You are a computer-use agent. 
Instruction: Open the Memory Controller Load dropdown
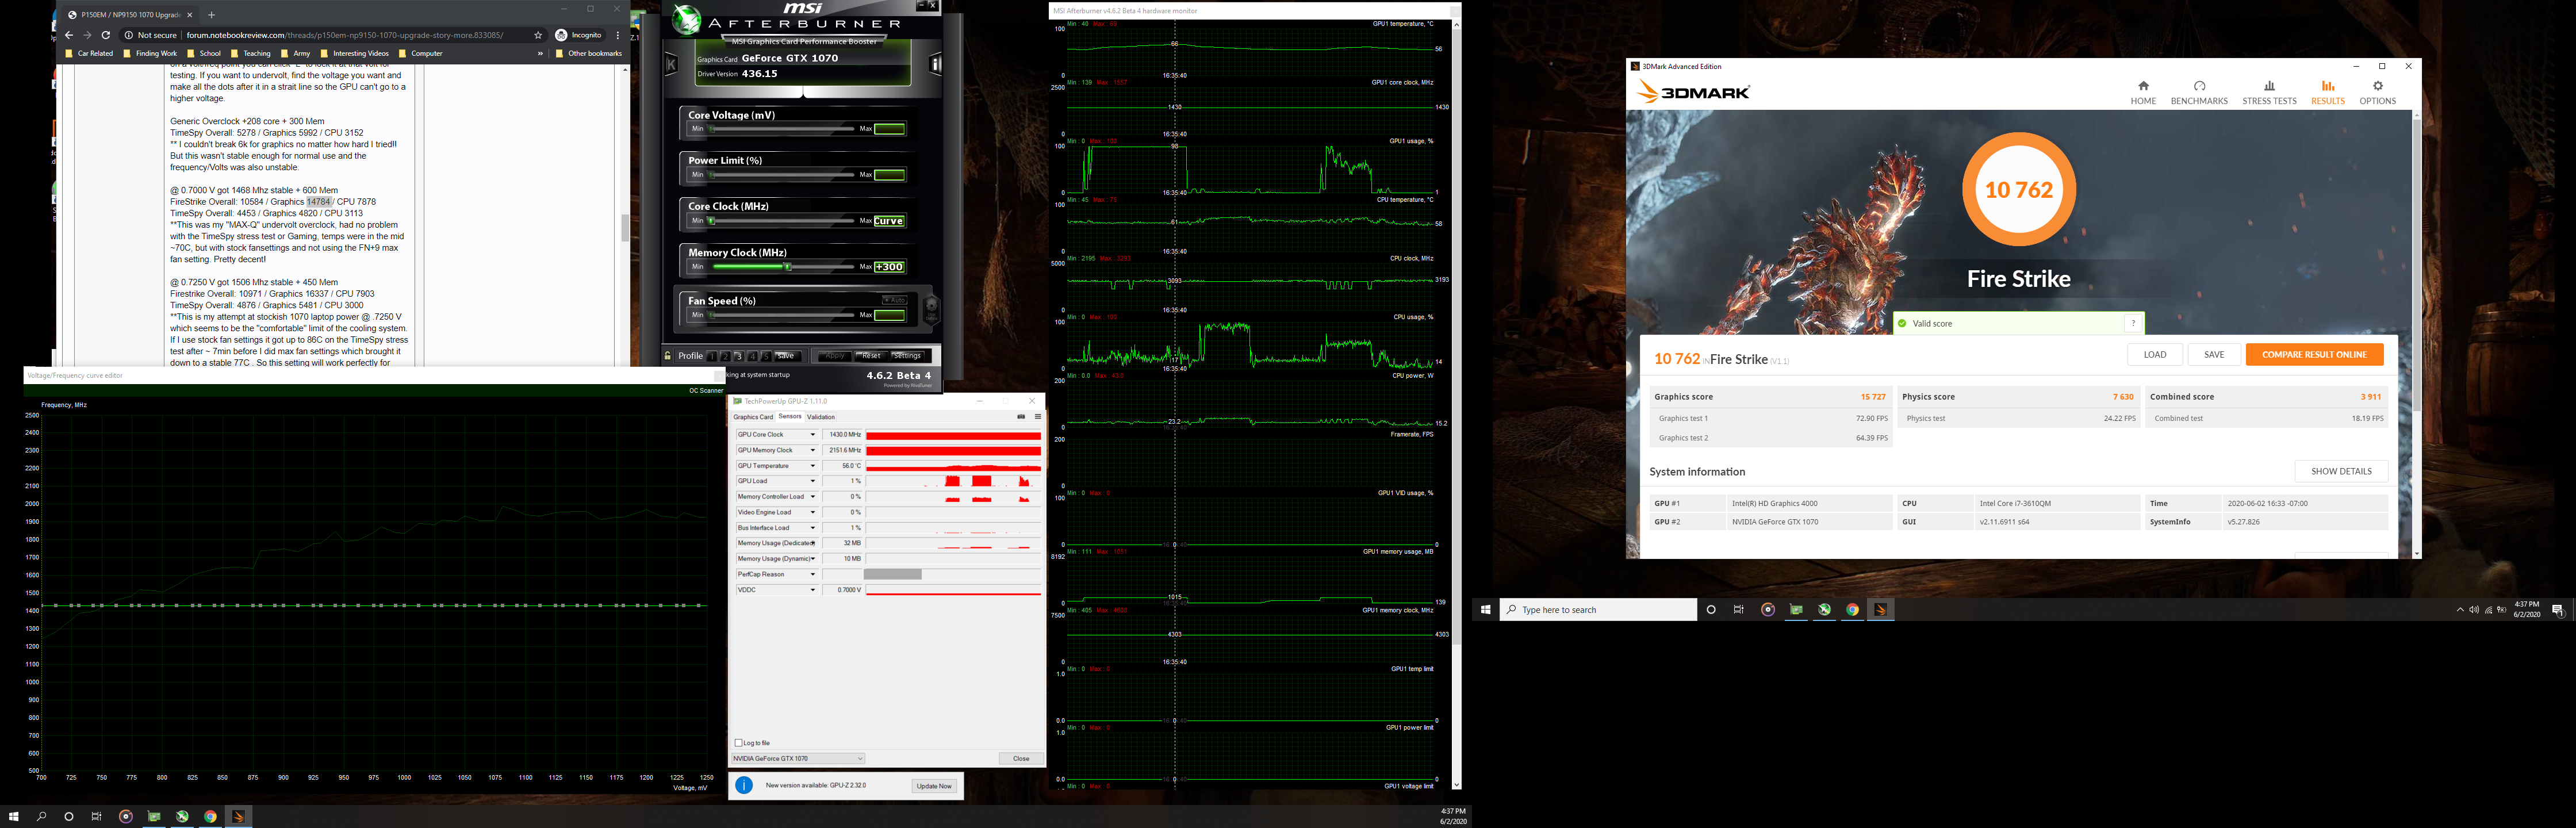point(813,497)
